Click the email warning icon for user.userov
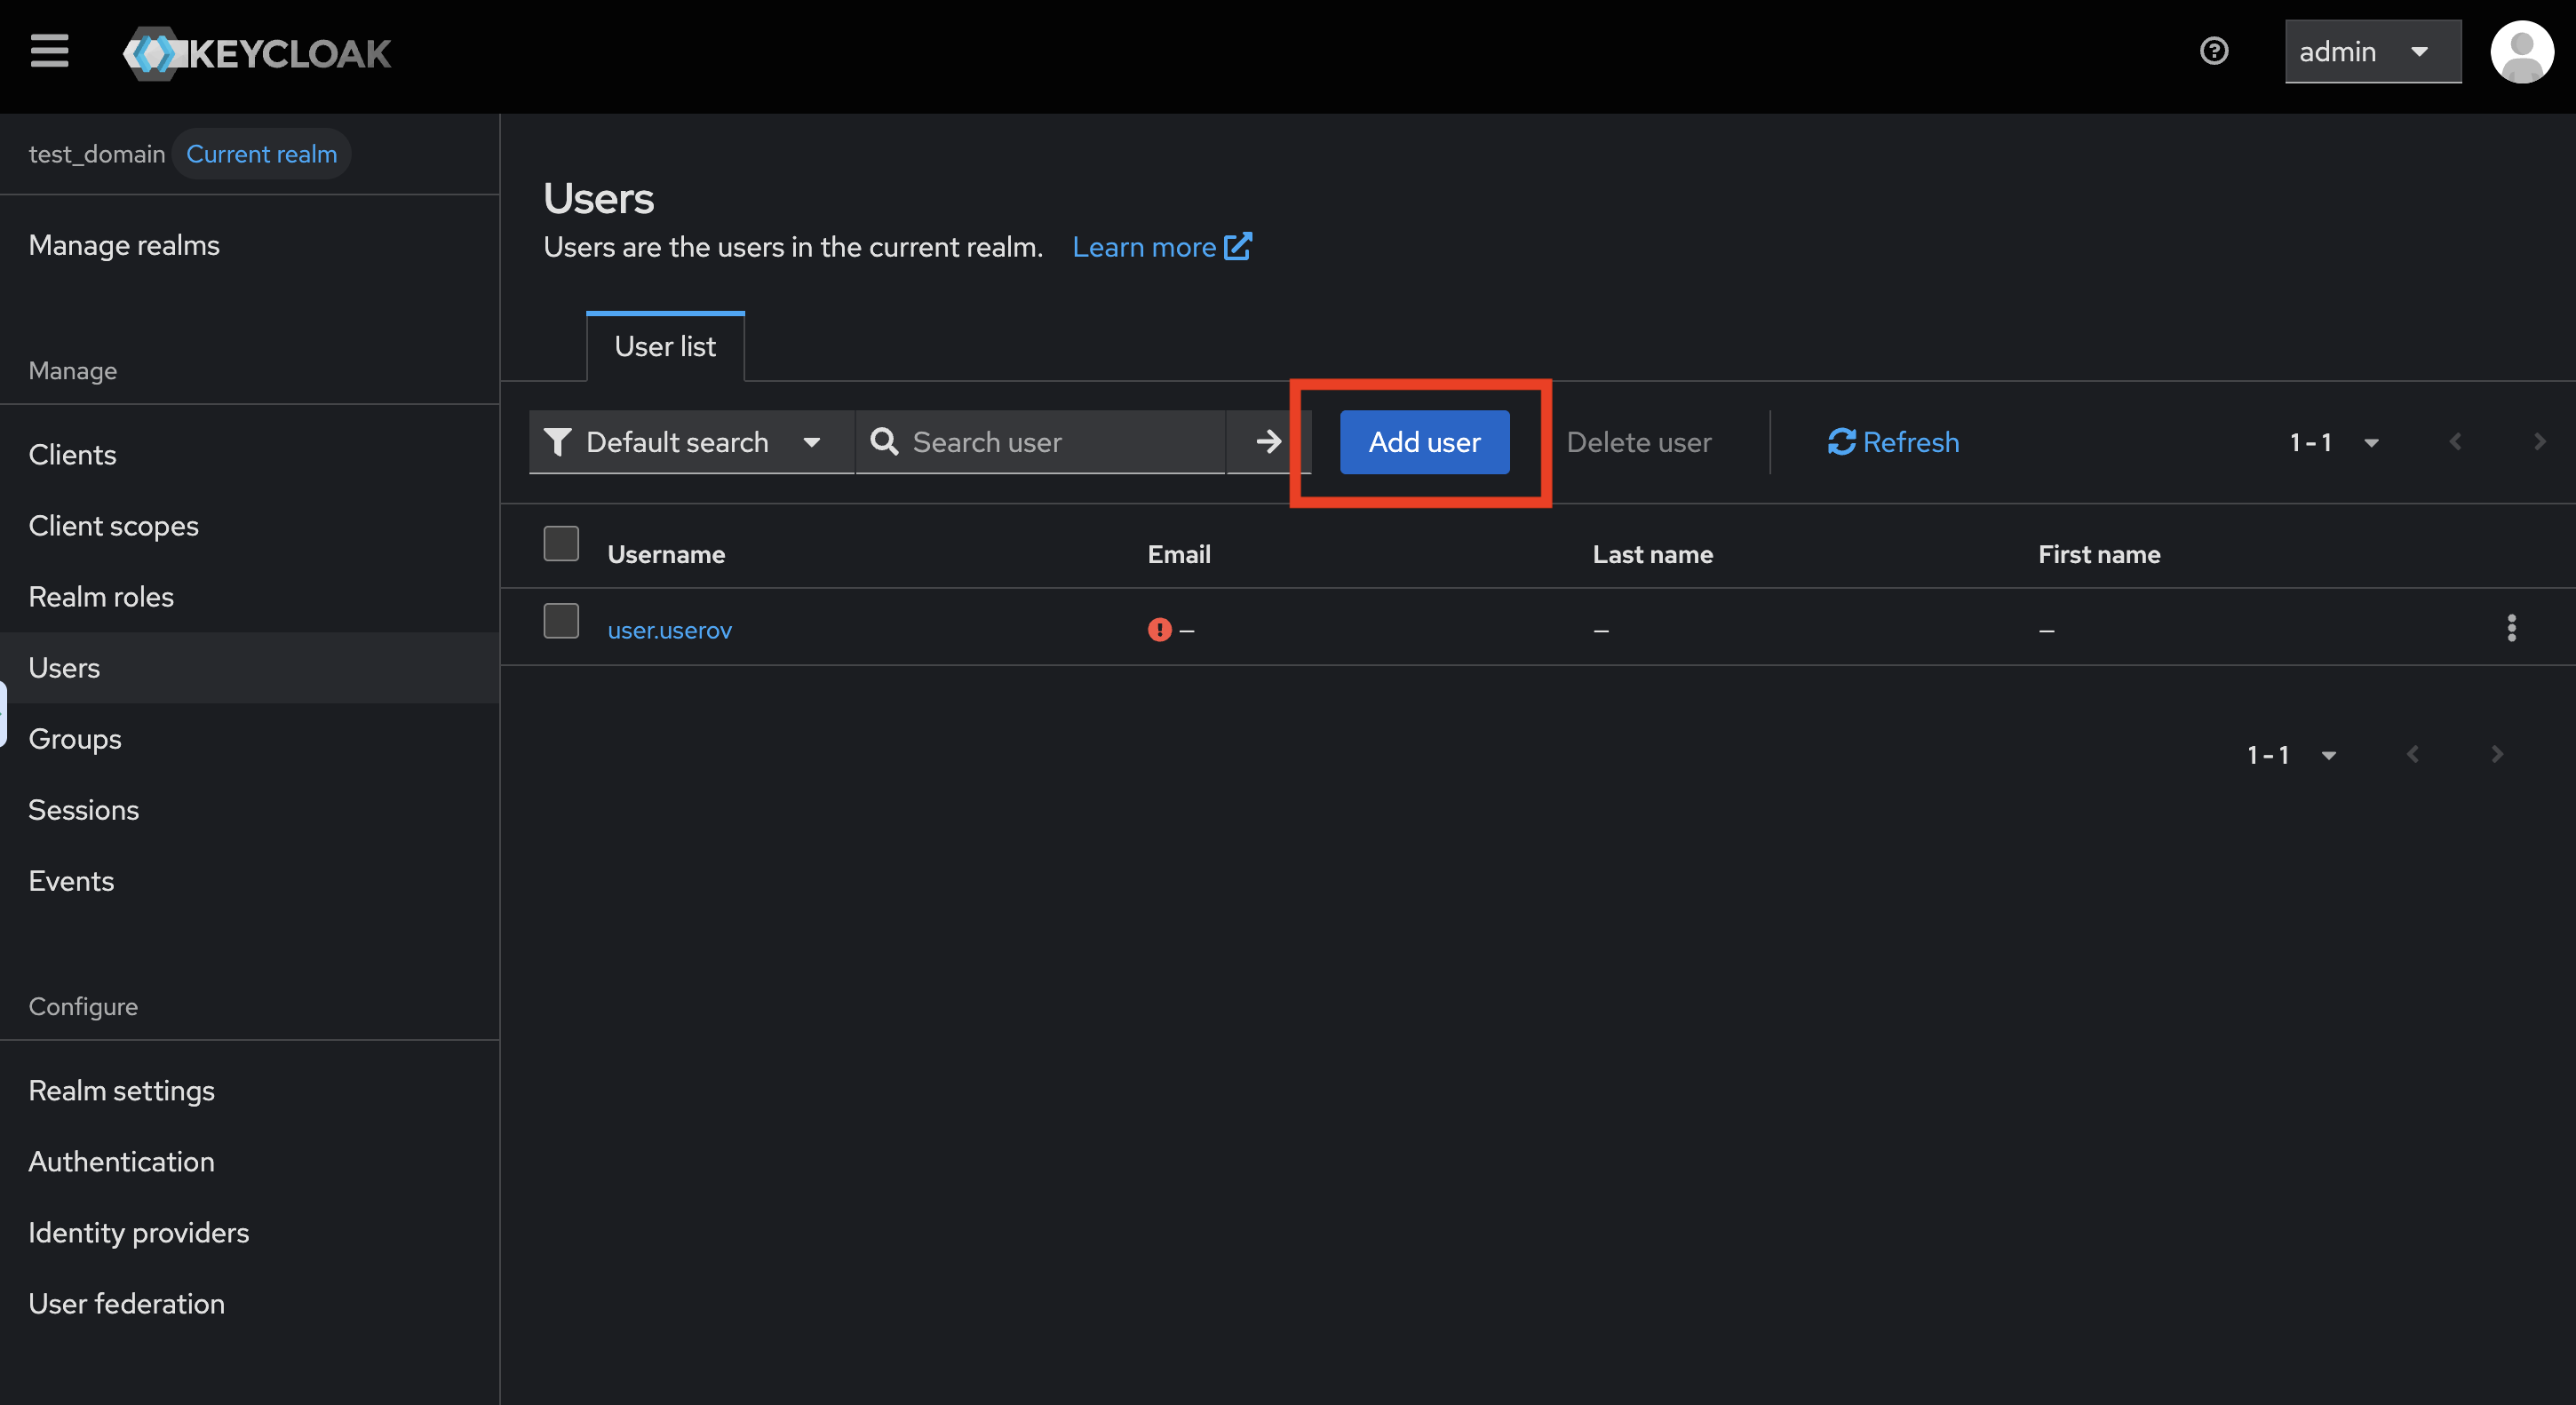This screenshot has width=2576, height=1405. (x=1159, y=630)
